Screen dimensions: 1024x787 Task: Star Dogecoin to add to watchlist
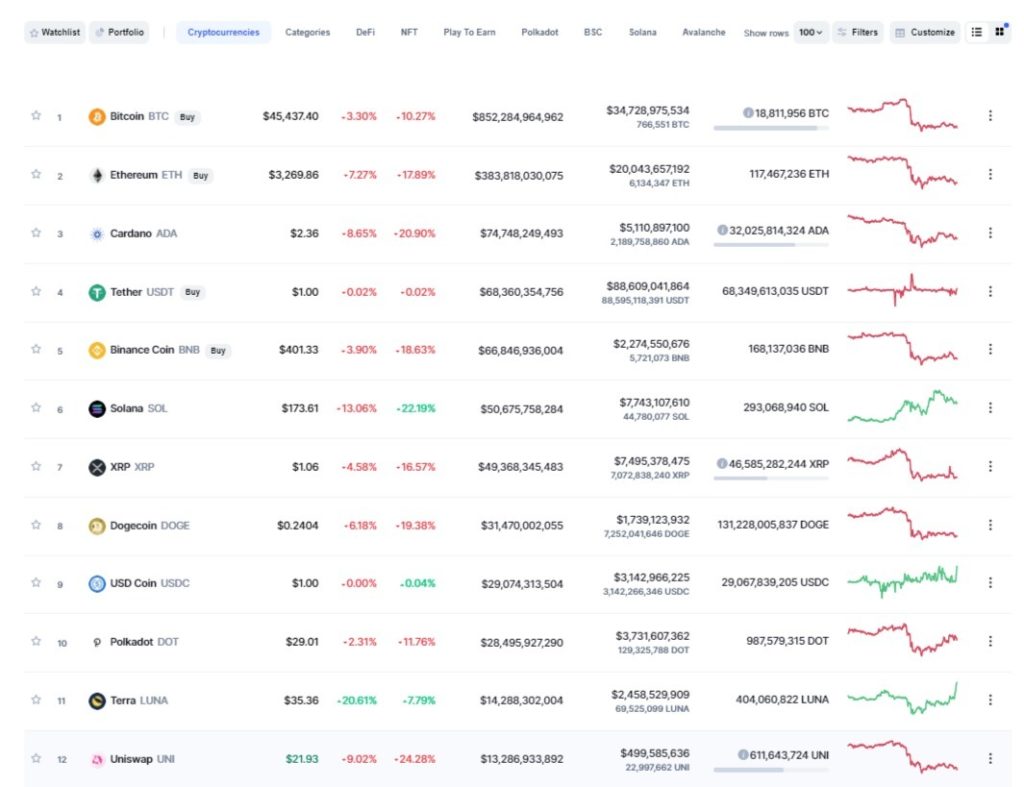(36, 524)
